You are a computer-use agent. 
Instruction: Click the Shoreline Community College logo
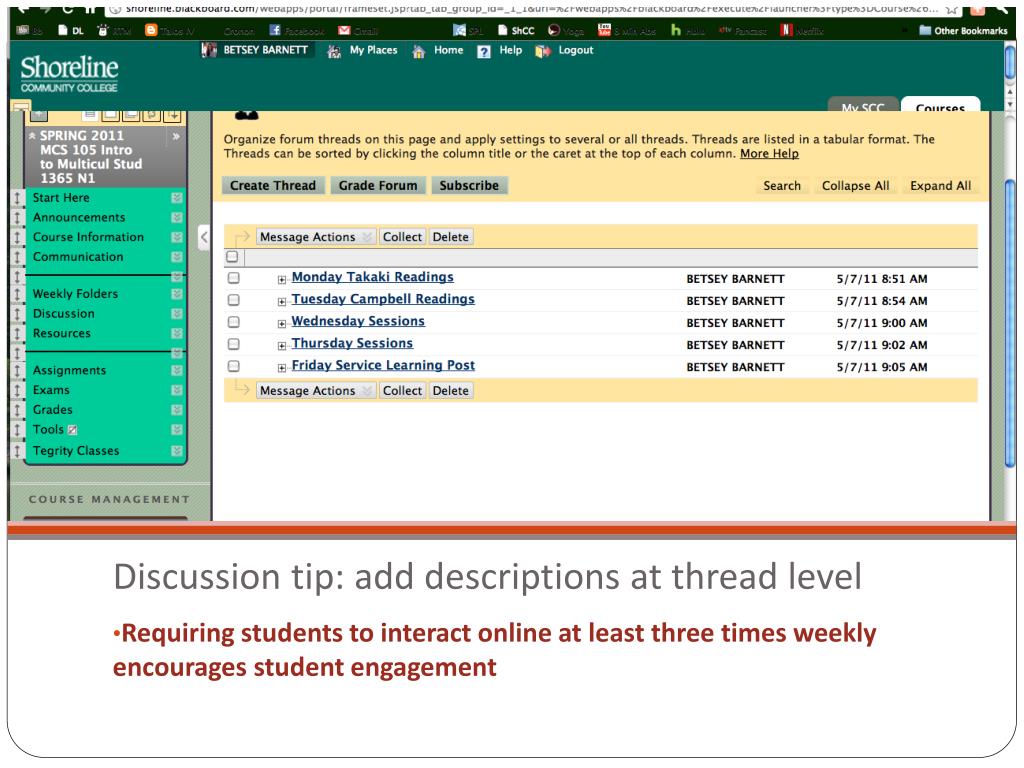[x=69, y=74]
